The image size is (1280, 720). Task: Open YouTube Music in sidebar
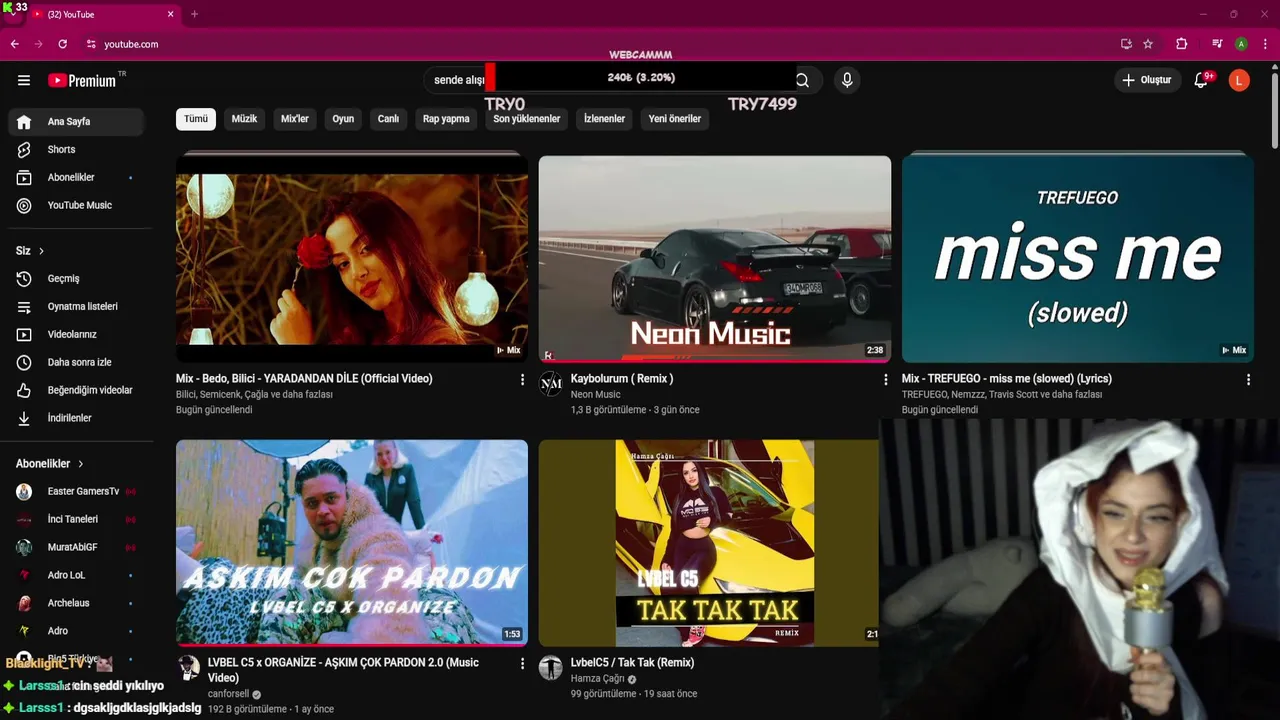(77, 205)
